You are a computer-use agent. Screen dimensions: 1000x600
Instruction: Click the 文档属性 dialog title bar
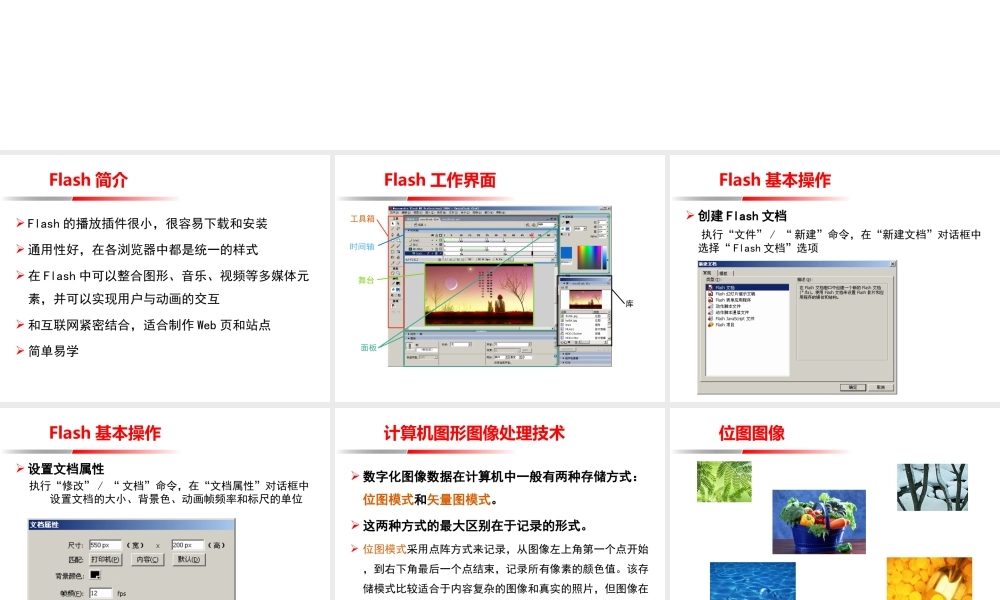[131, 524]
